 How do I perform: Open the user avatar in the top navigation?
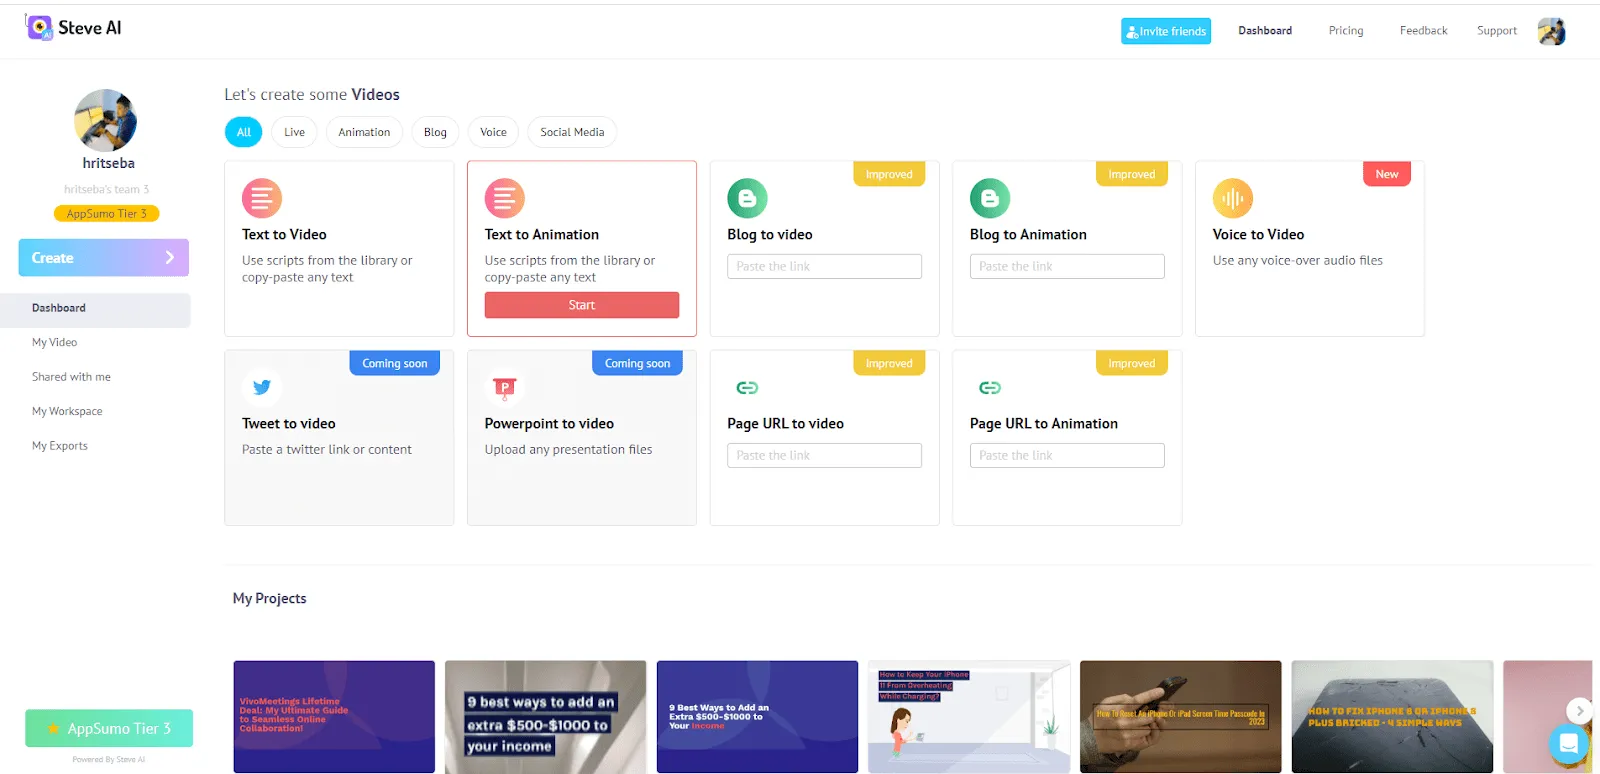[1551, 31]
